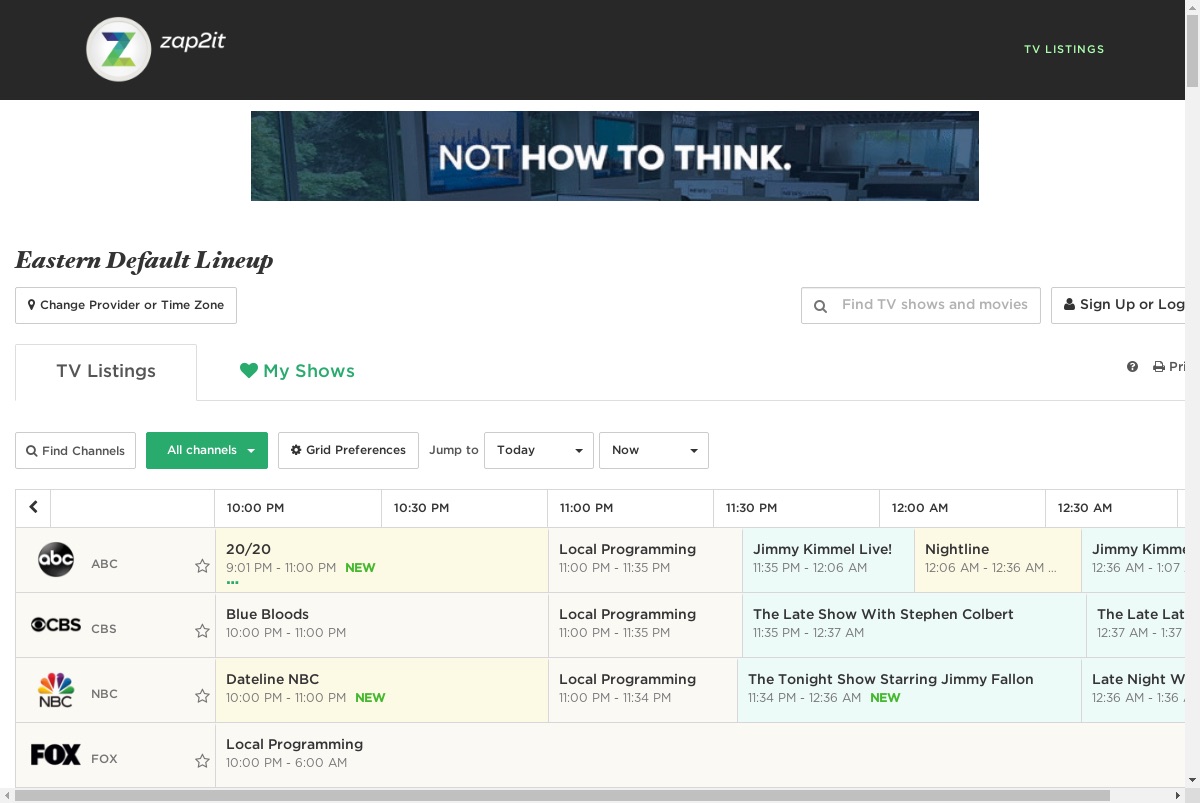Open Jimmy Kimmel Live! at 11:35 PM
This screenshot has width=1200, height=803.
(828, 560)
